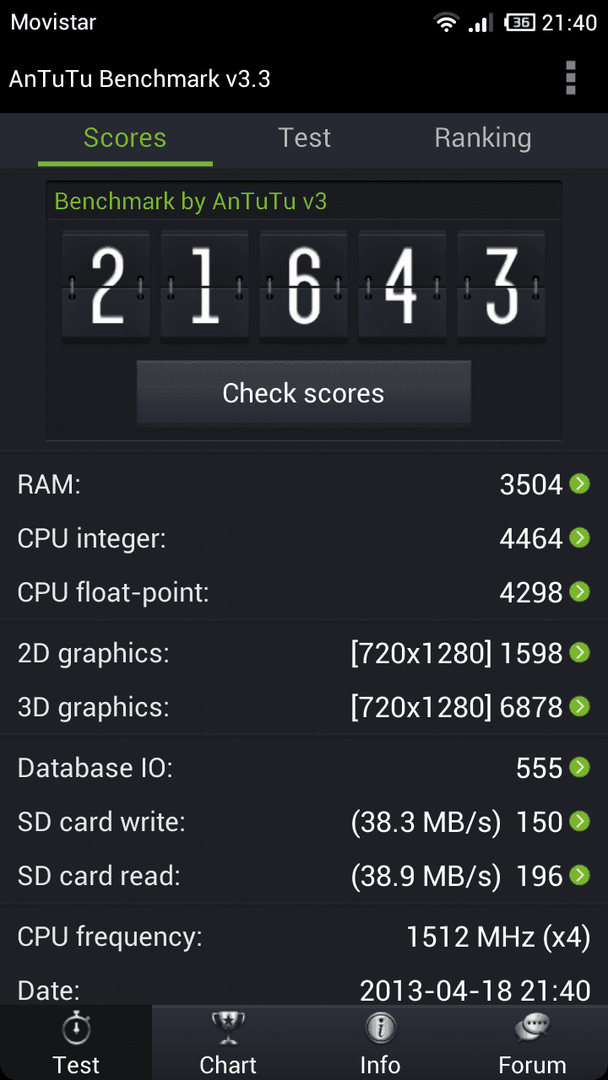
Task: Expand the 3D graphics score arrow
Action: (x=580, y=706)
